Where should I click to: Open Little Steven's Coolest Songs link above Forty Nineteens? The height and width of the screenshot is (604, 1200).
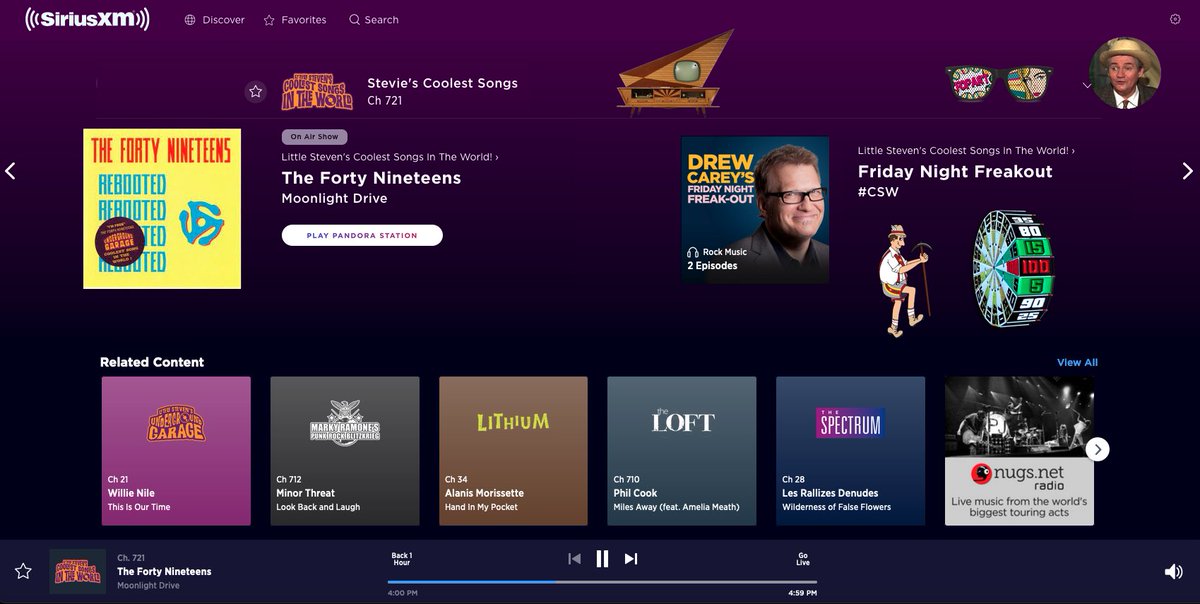pos(390,157)
